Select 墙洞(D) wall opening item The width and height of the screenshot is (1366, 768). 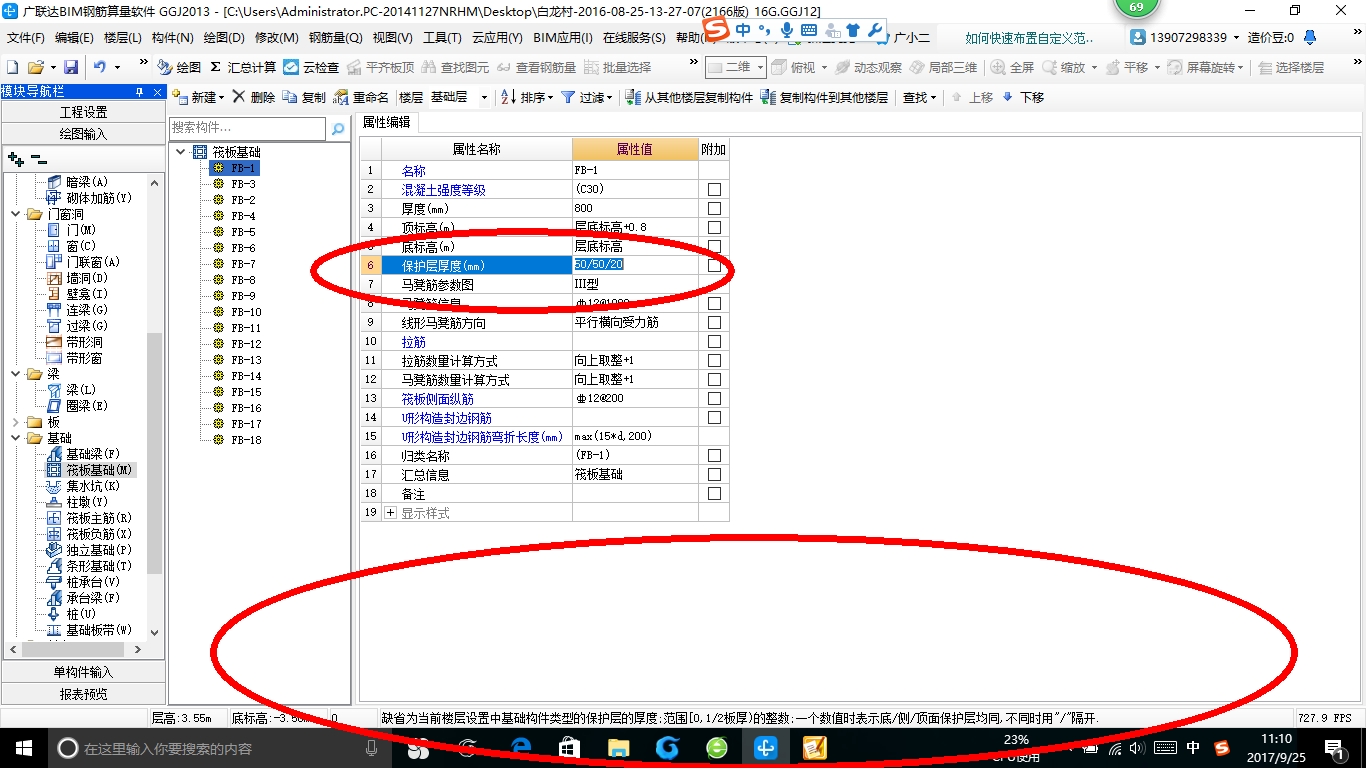tap(78, 278)
